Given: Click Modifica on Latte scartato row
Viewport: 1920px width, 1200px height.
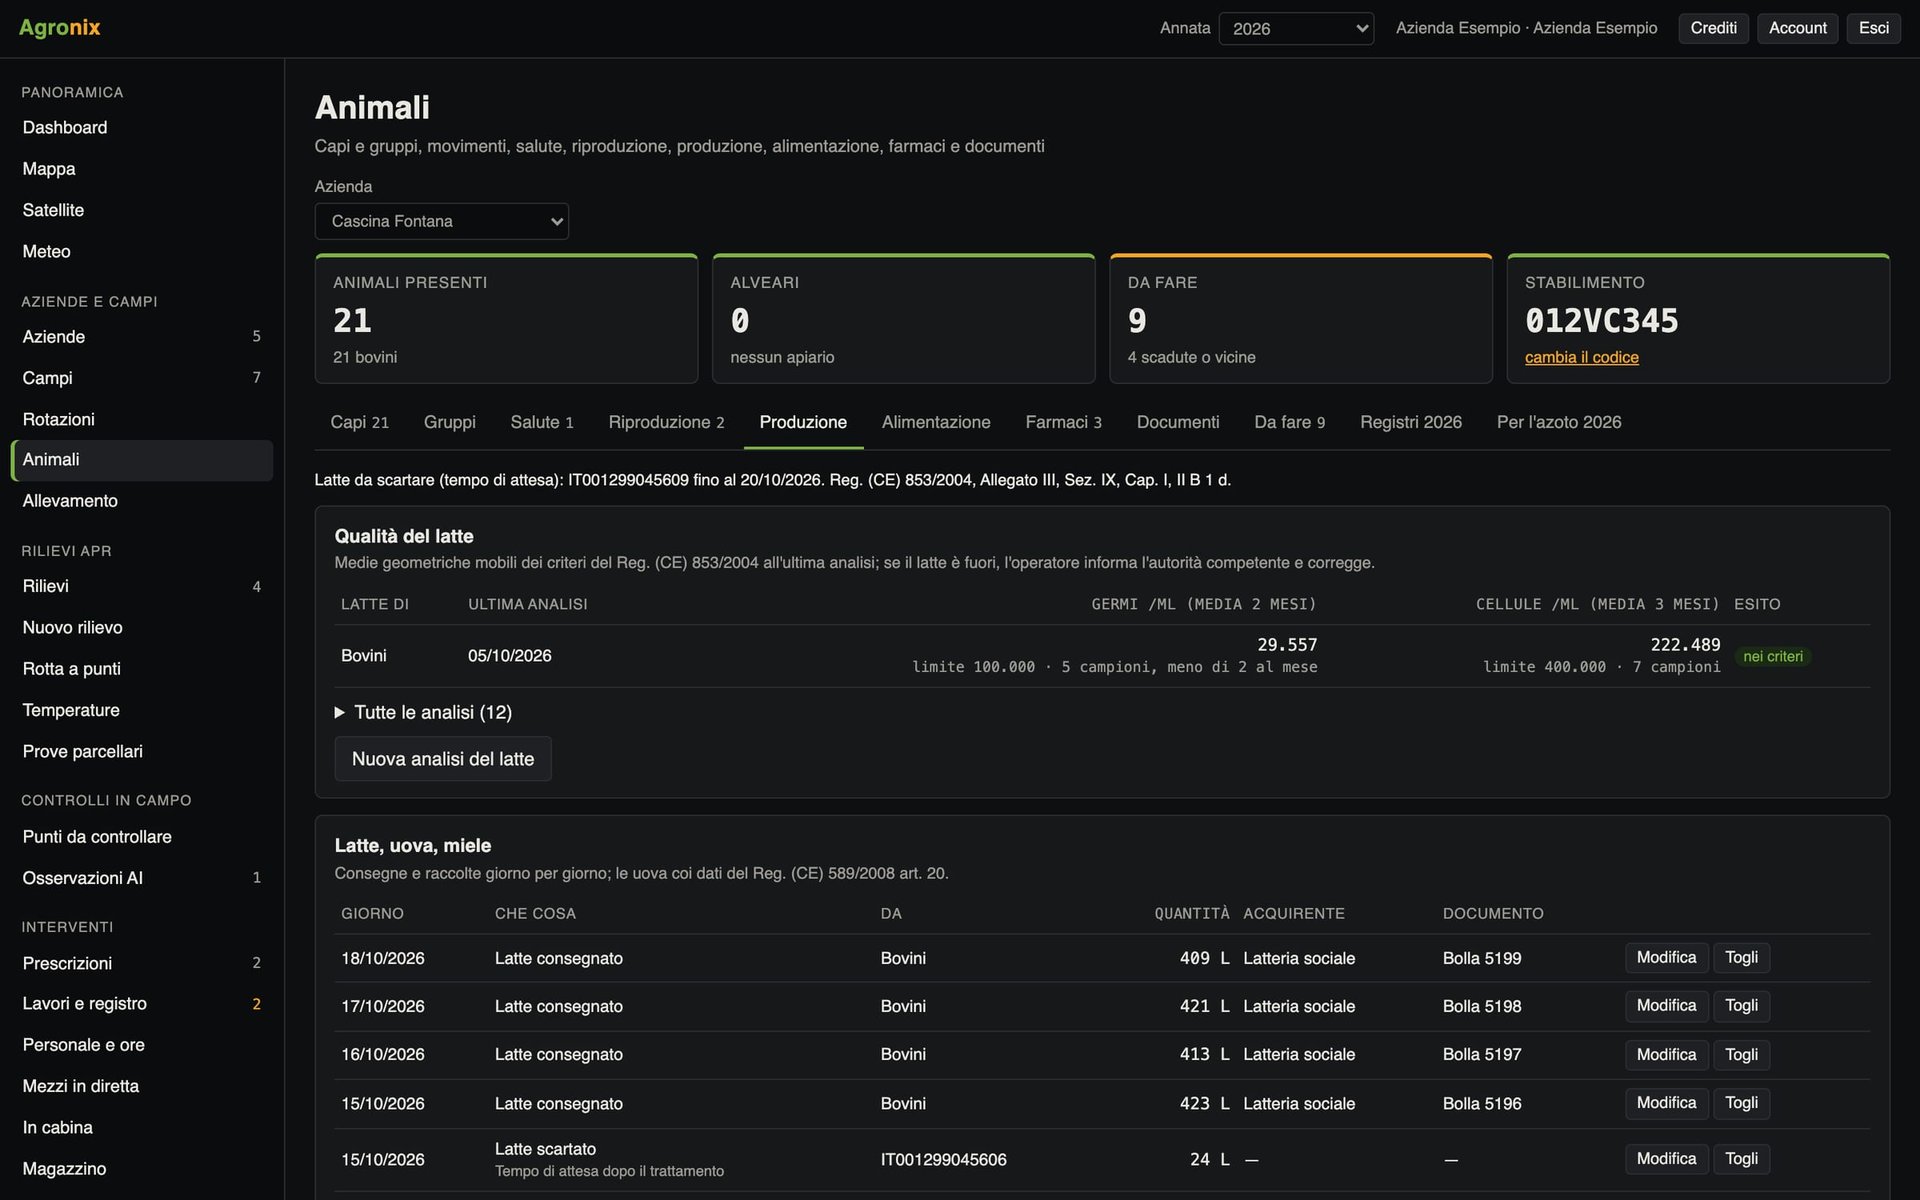Looking at the screenshot, I should (x=1666, y=1159).
